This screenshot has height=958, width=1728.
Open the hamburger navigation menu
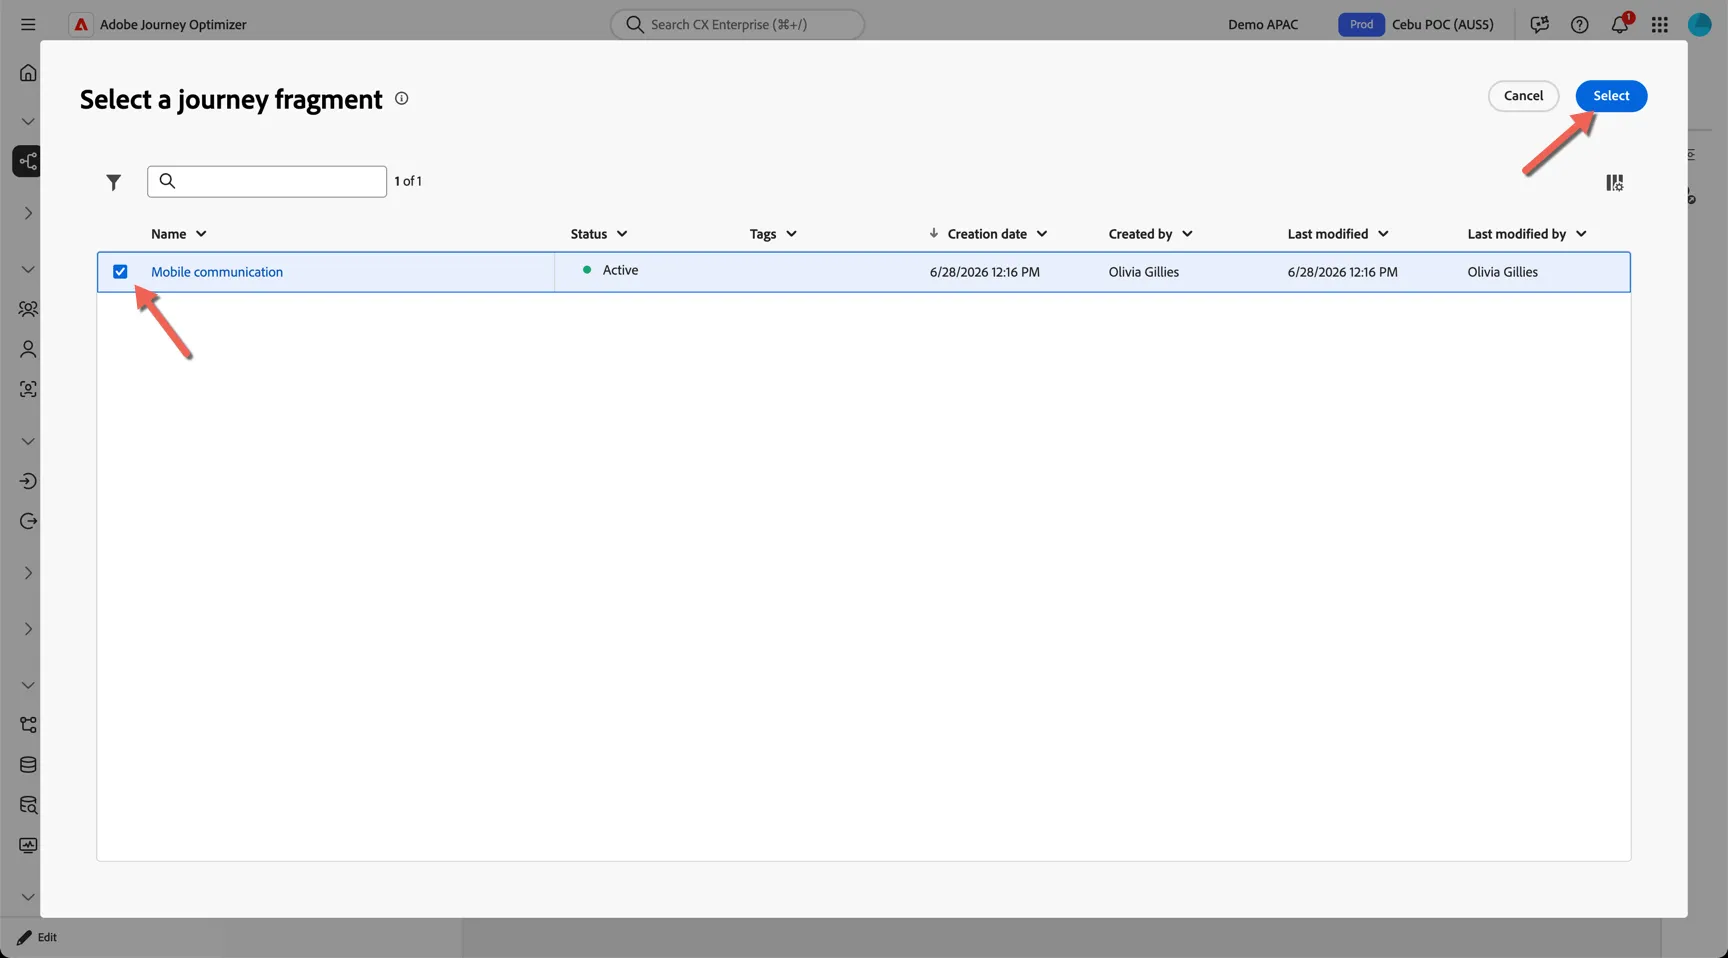click(28, 24)
